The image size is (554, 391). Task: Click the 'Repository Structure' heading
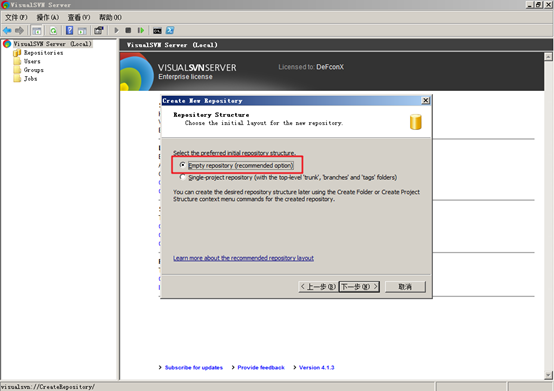click(211, 115)
